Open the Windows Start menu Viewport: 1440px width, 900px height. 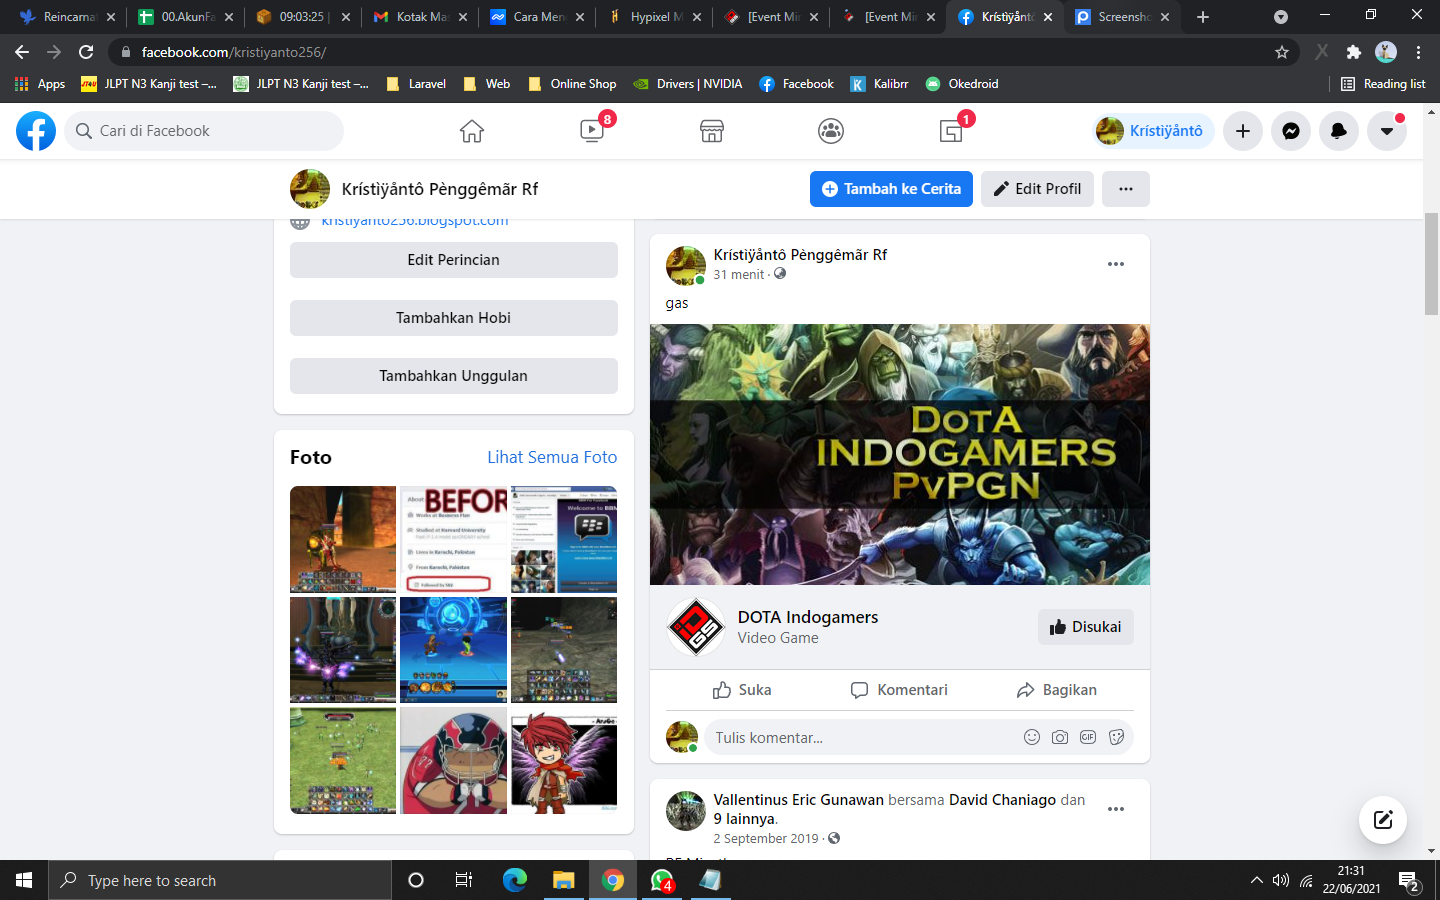pyautogui.click(x=24, y=880)
